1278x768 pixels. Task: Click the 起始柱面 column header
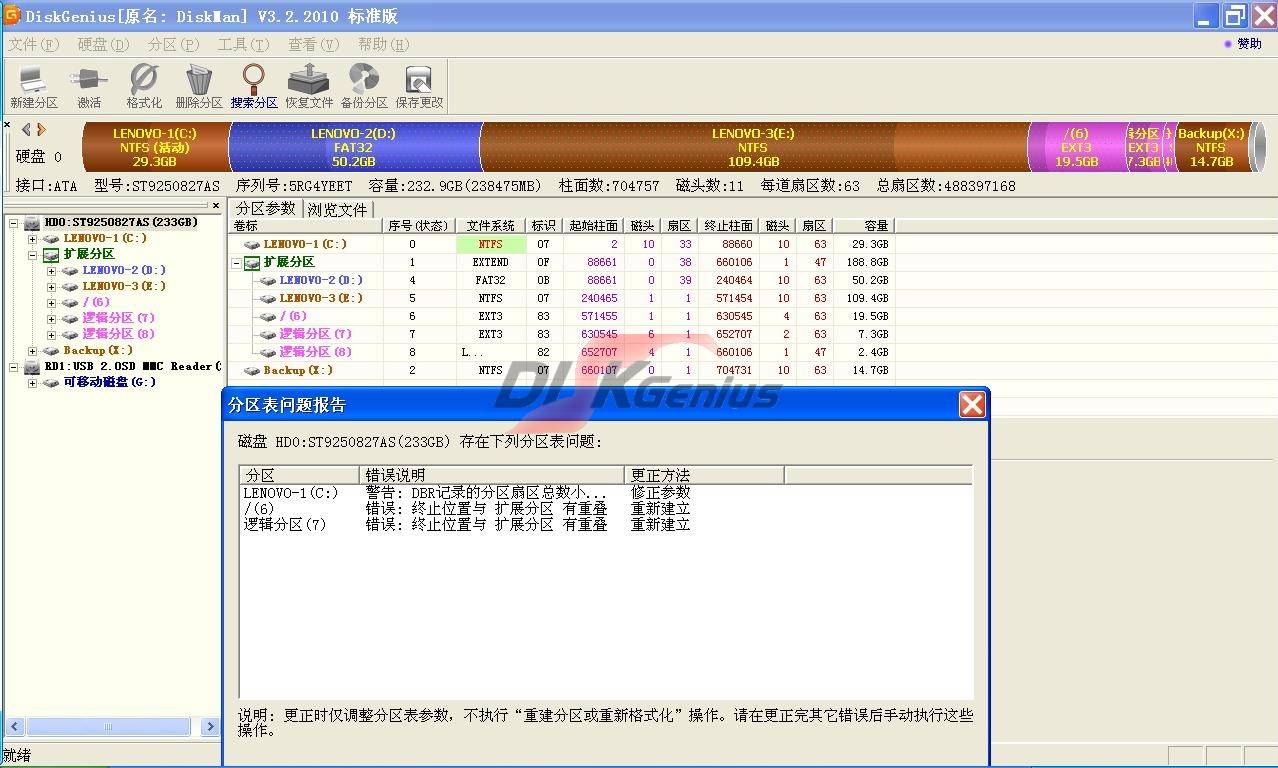(x=593, y=226)
